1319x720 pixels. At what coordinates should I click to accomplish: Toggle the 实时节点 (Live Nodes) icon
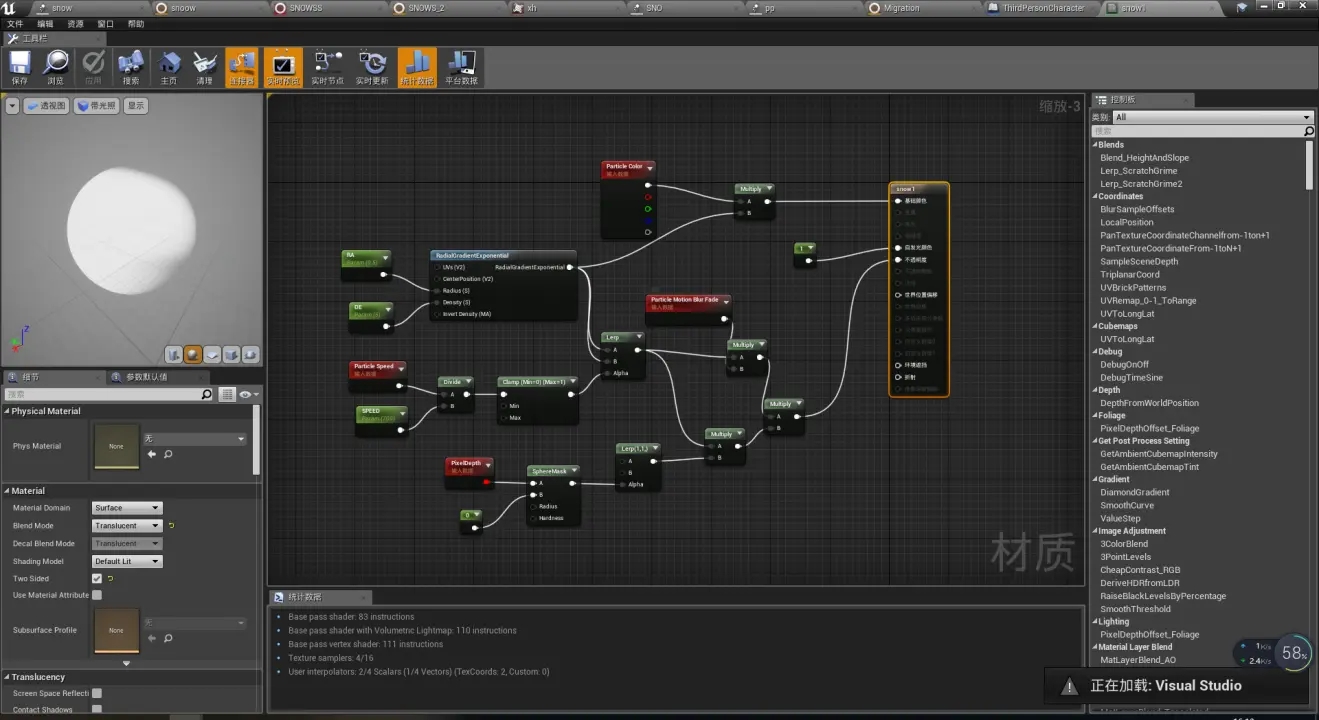point(327,66)
